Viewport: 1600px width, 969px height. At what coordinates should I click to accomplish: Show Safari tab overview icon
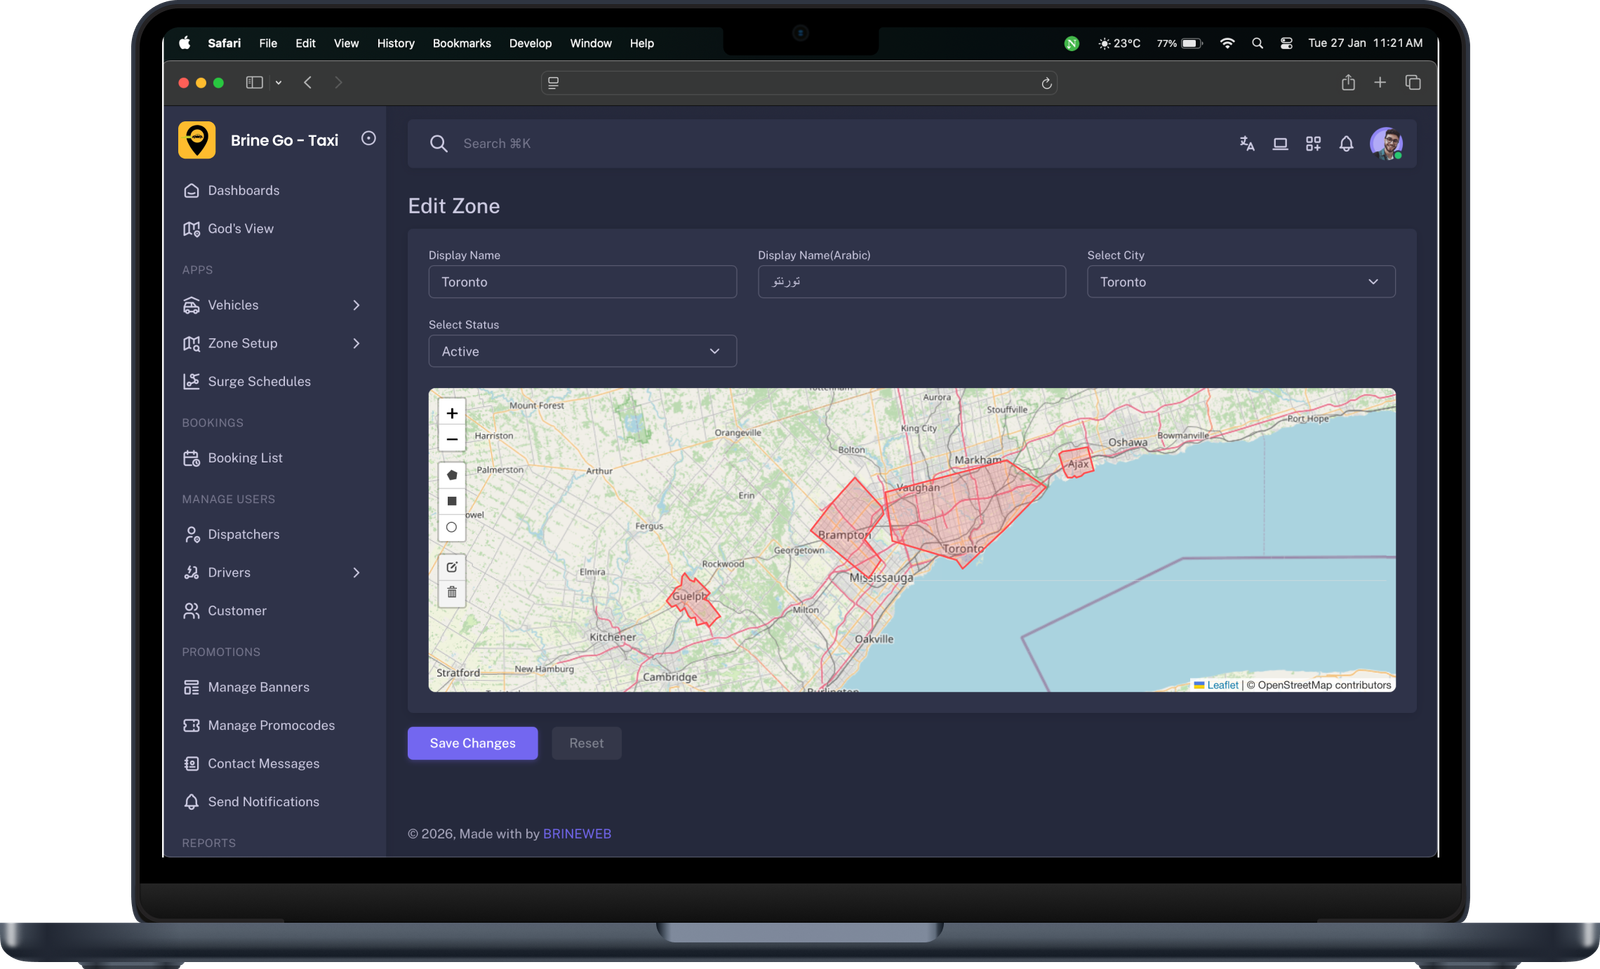[1413, 82]
